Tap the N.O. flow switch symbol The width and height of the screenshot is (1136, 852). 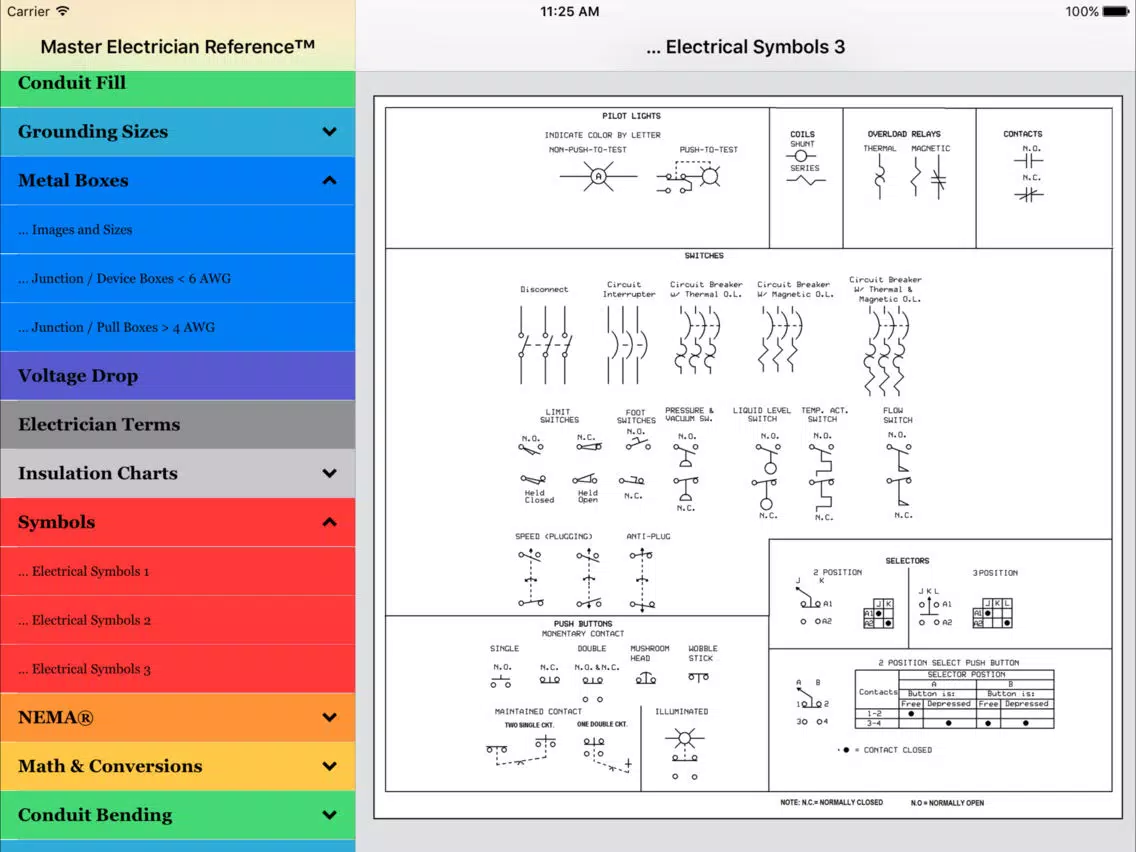[x=898, y=456]
